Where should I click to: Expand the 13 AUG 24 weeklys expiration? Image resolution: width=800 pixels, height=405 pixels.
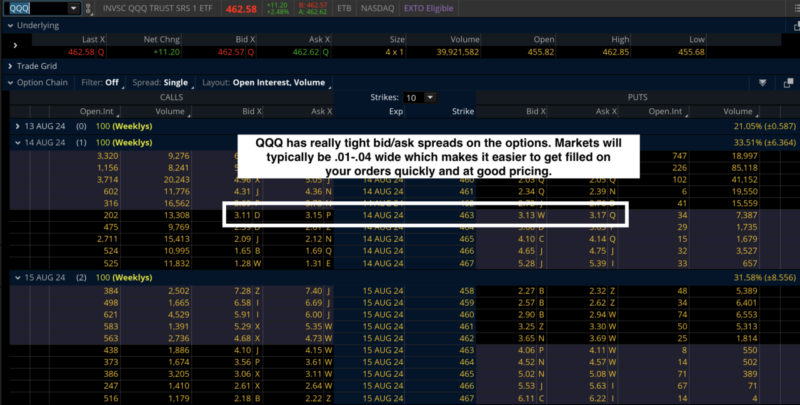(17, 126)
